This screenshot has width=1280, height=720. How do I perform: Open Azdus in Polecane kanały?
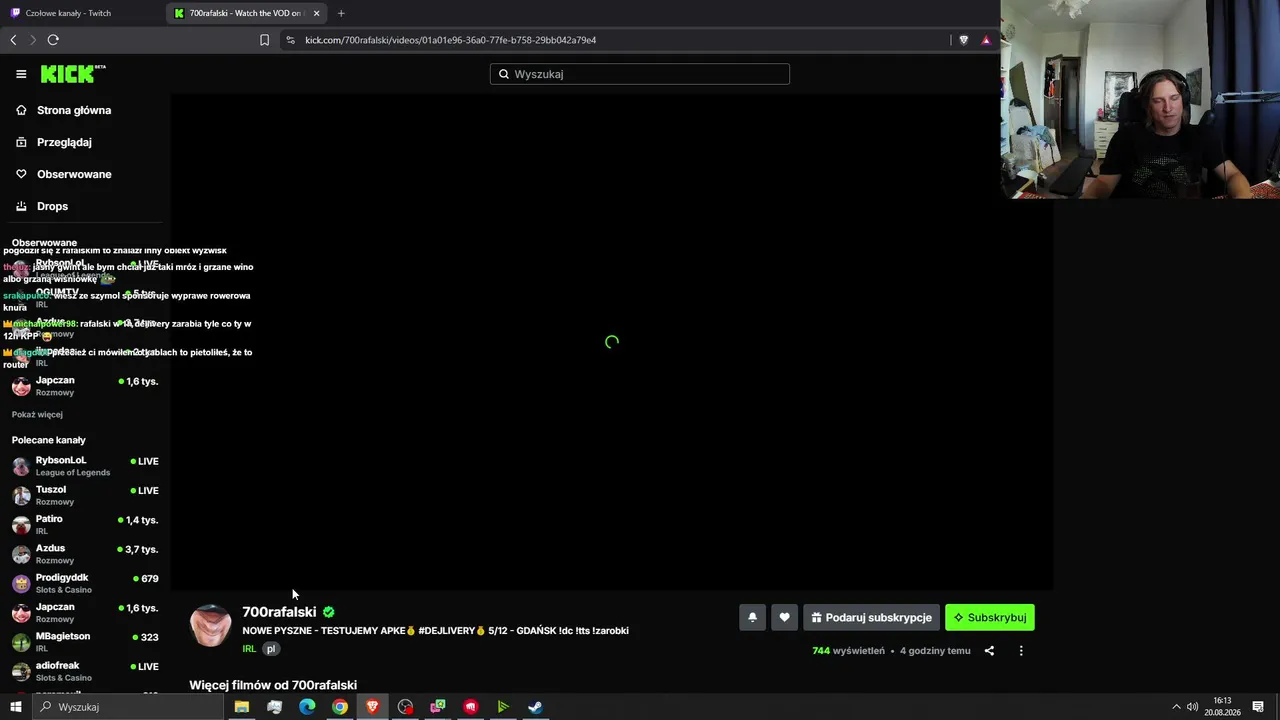point(85,554)
